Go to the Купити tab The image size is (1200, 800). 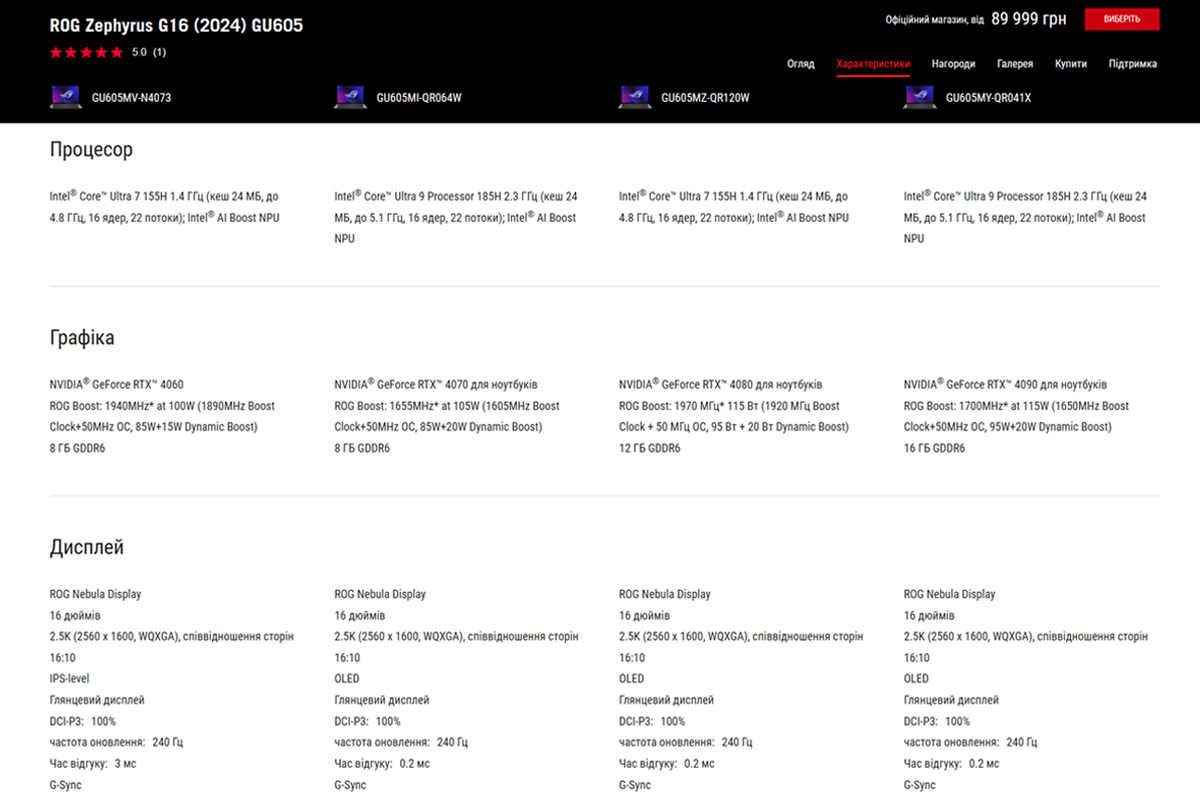click(x=1071, y=64)
